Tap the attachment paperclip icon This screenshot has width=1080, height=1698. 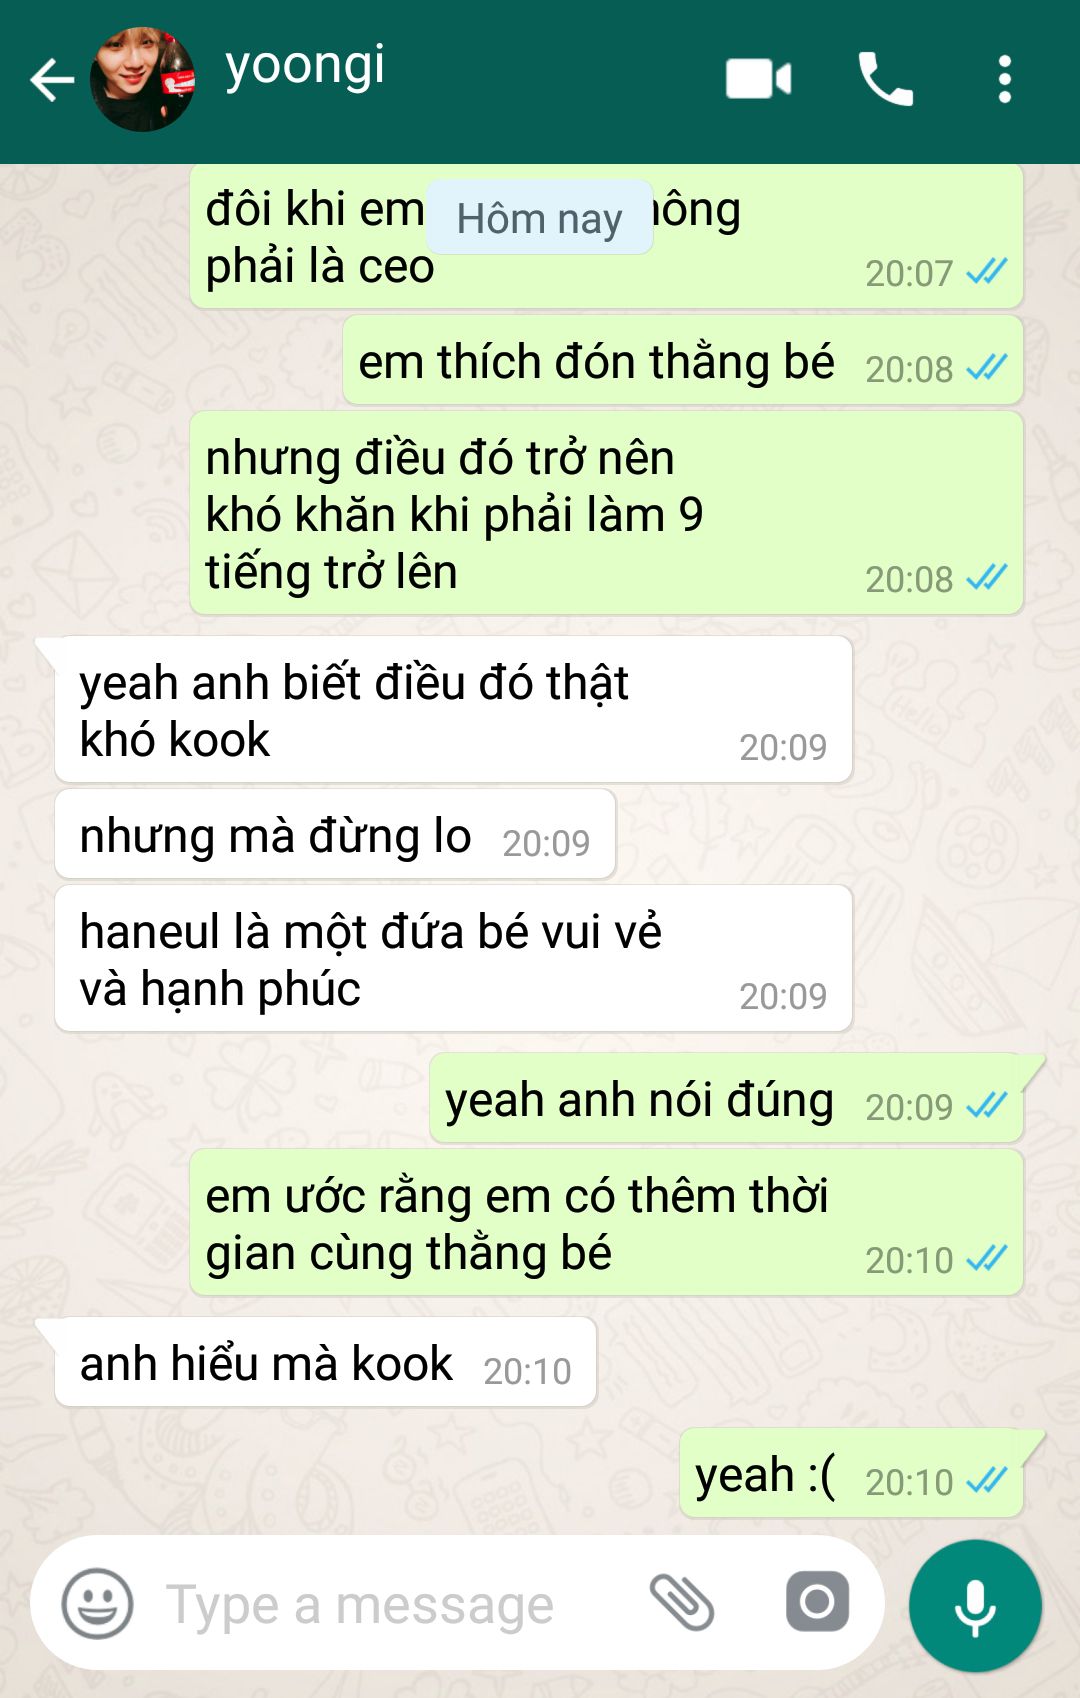click(x=682, y=1602)
